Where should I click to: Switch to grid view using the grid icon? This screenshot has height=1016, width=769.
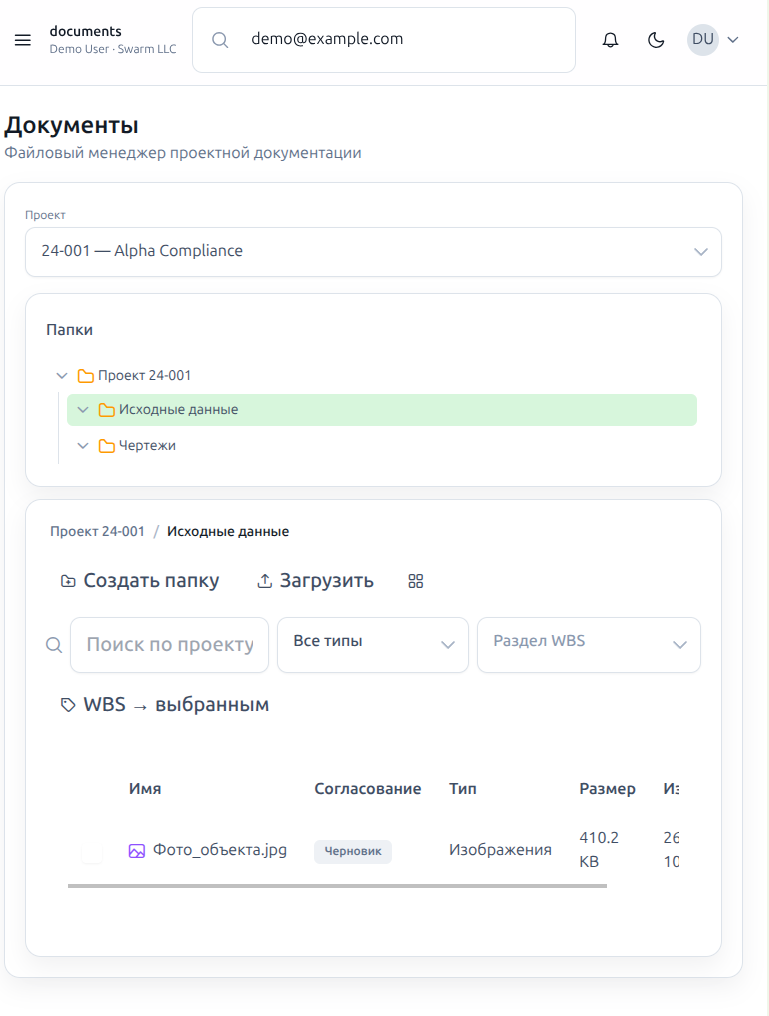click(x=415, y=580)
